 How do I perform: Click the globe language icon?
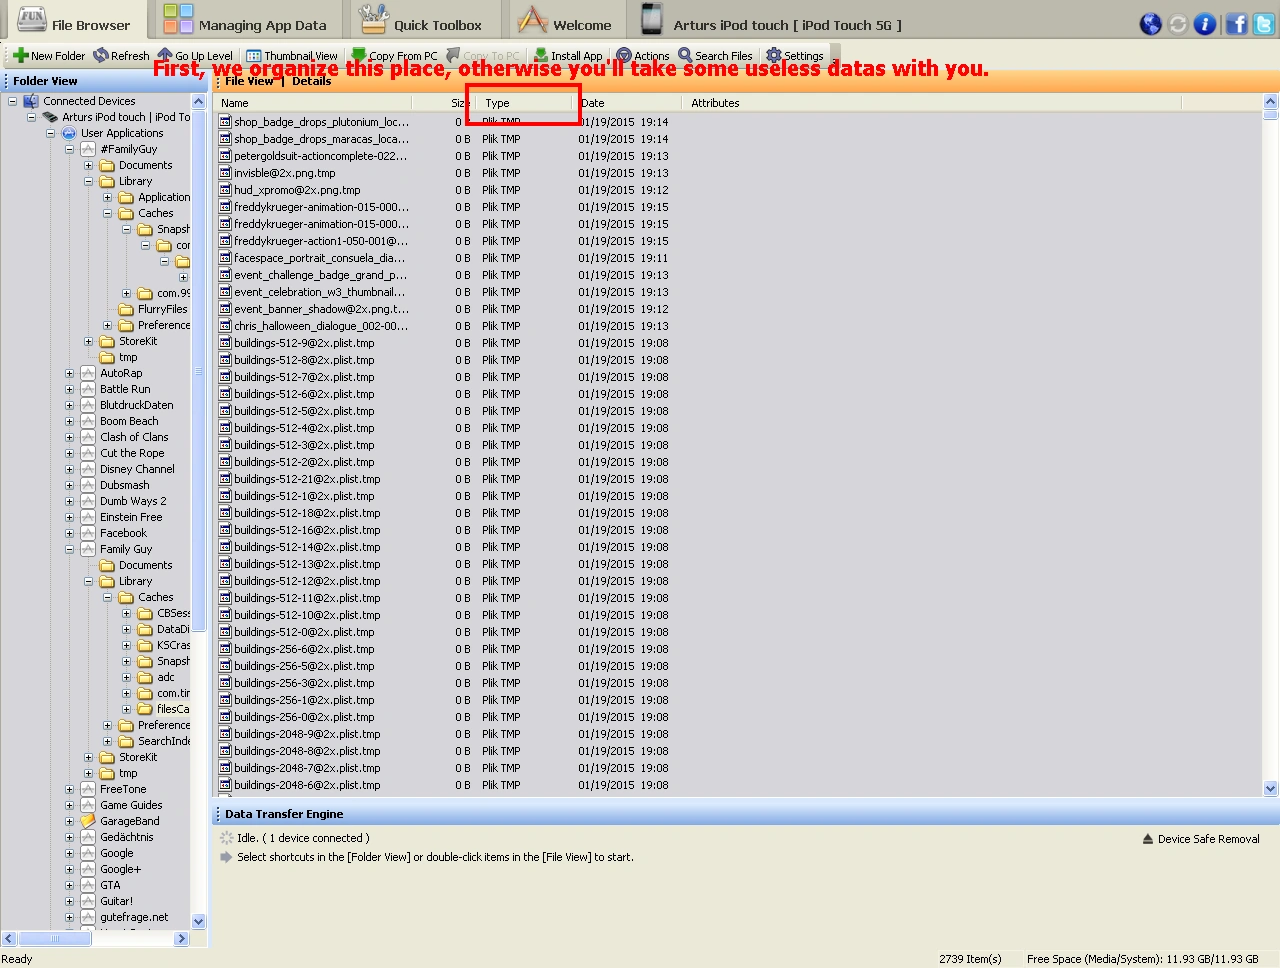click(1151, 24)
